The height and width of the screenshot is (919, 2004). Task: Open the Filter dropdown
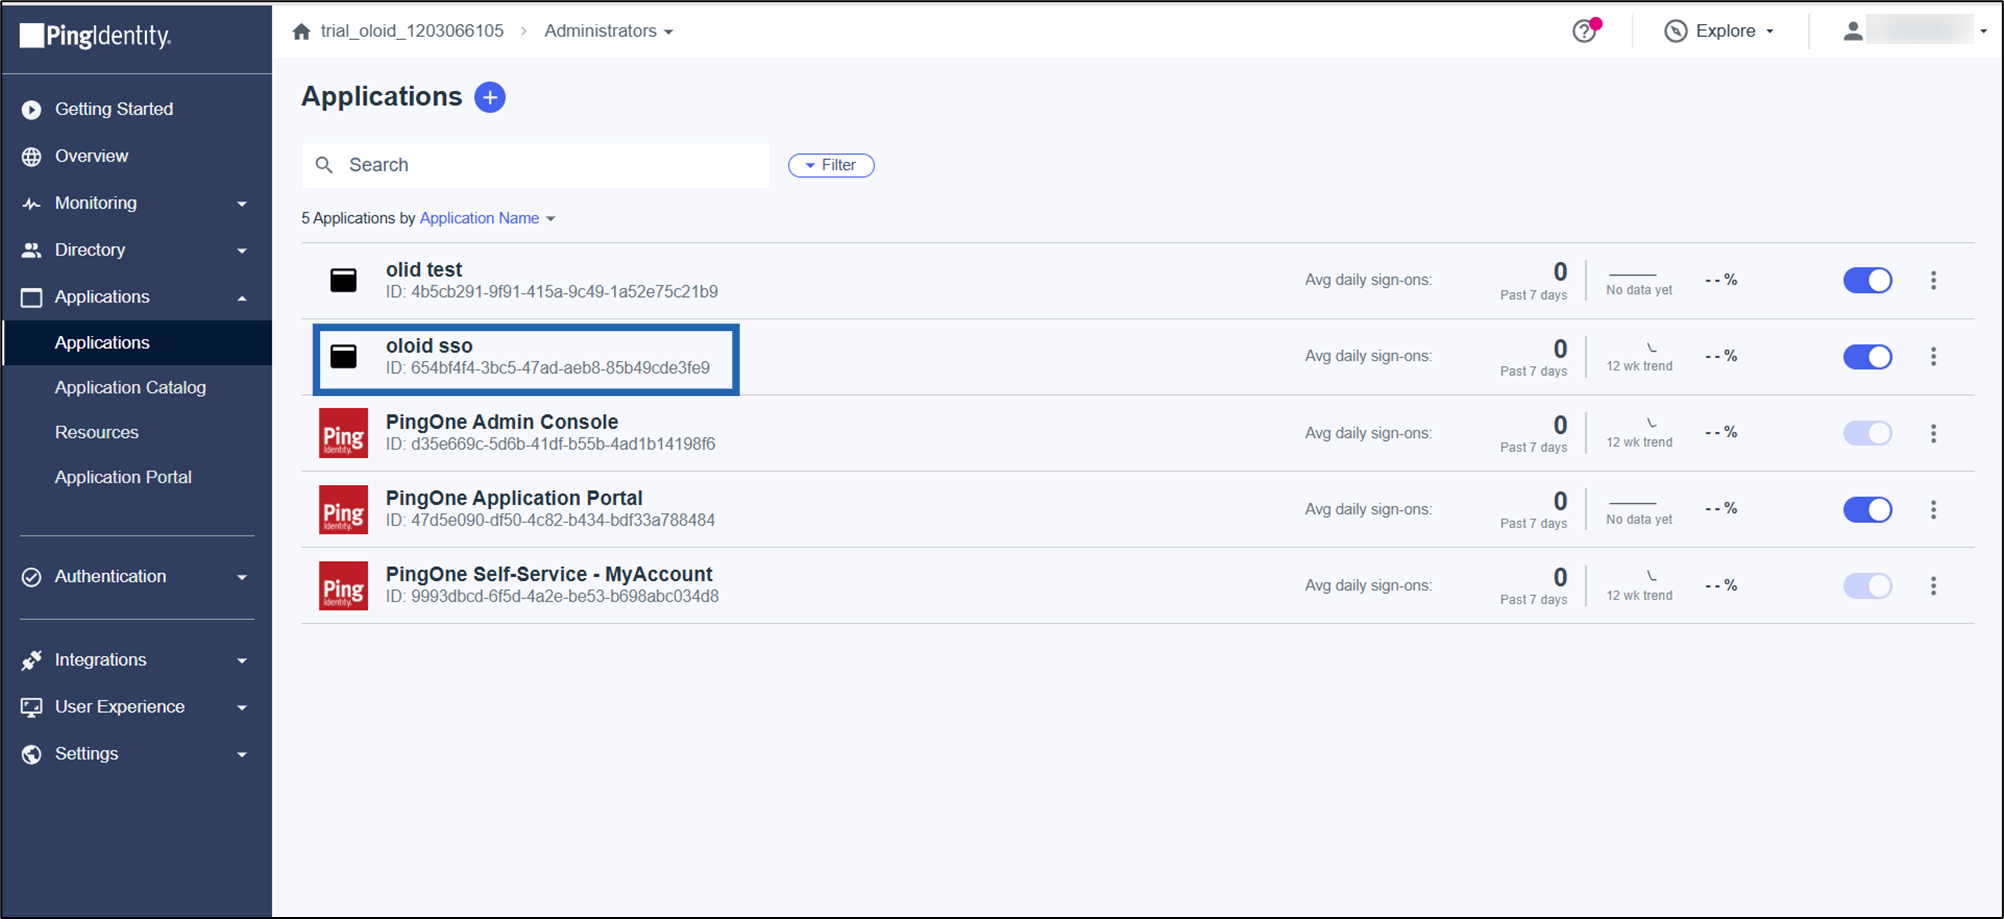coord(831,165)
